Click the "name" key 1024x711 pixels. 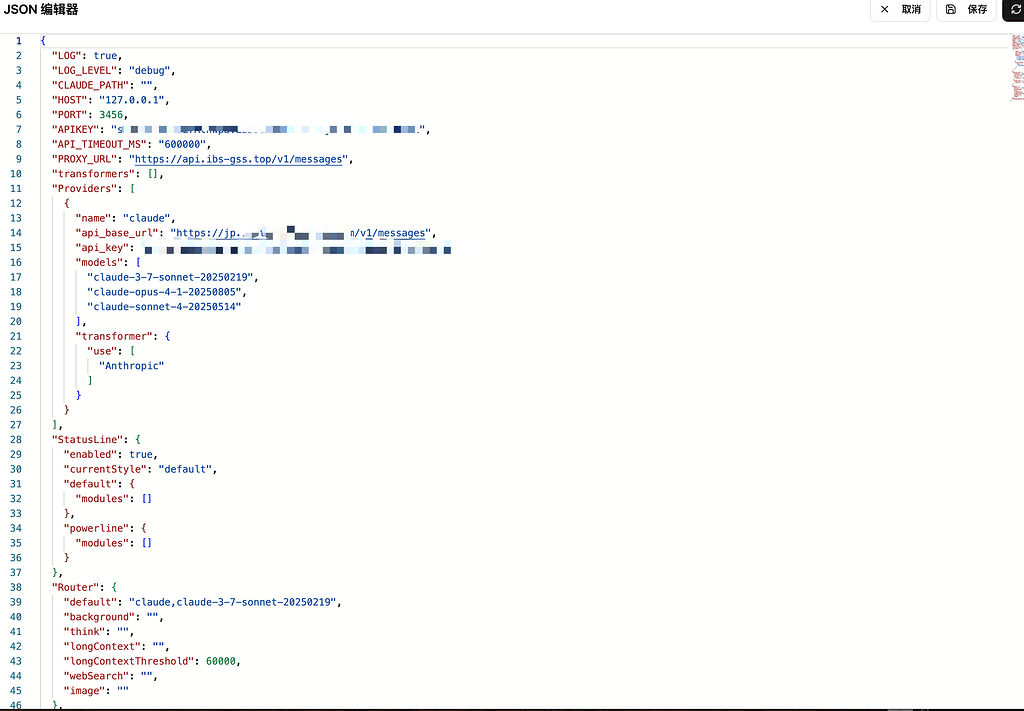tap(93, 218)
